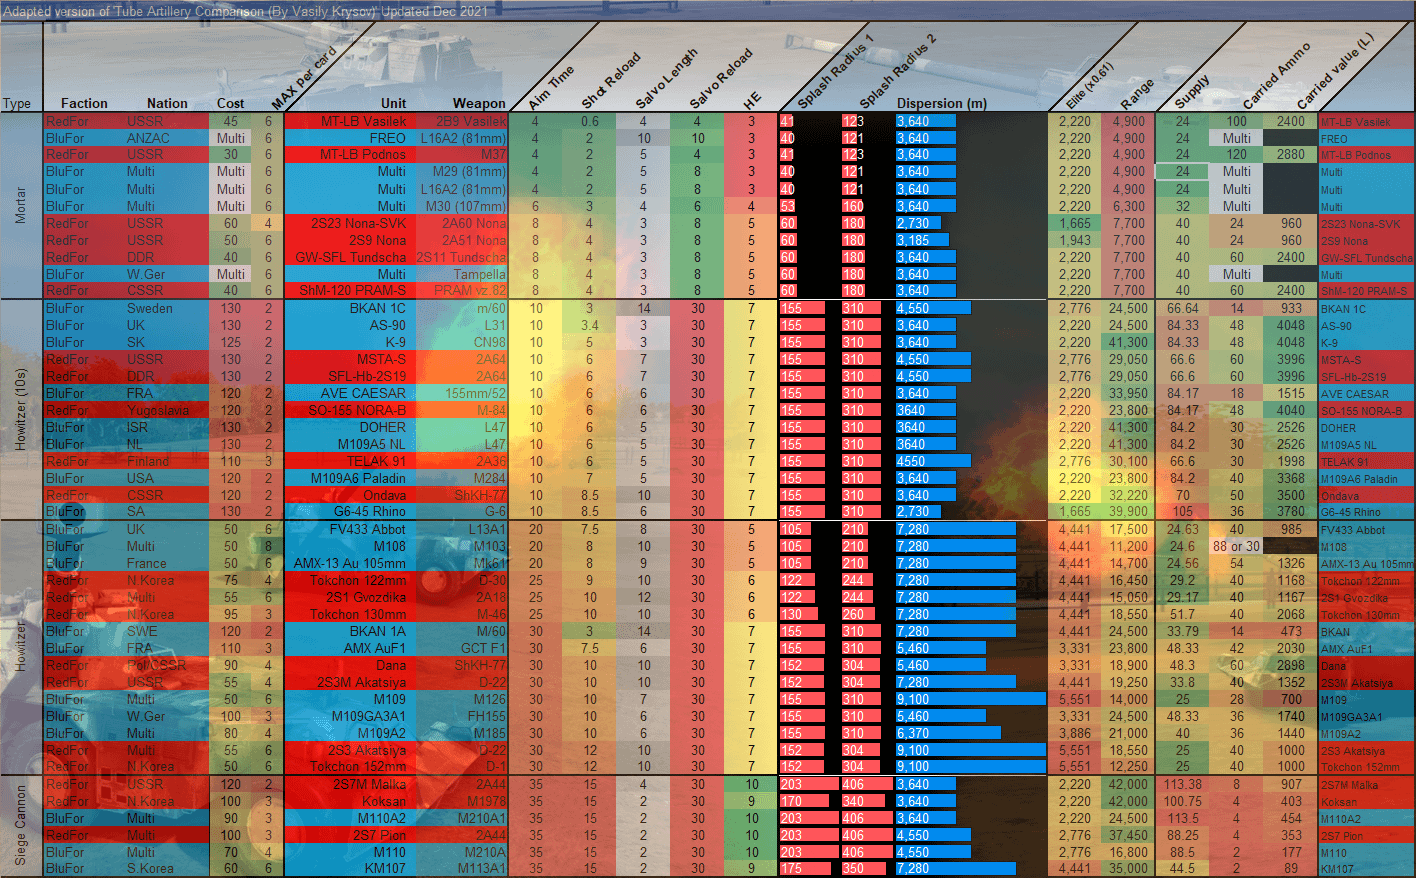Select the 'Cost' column header

(230, 103)
